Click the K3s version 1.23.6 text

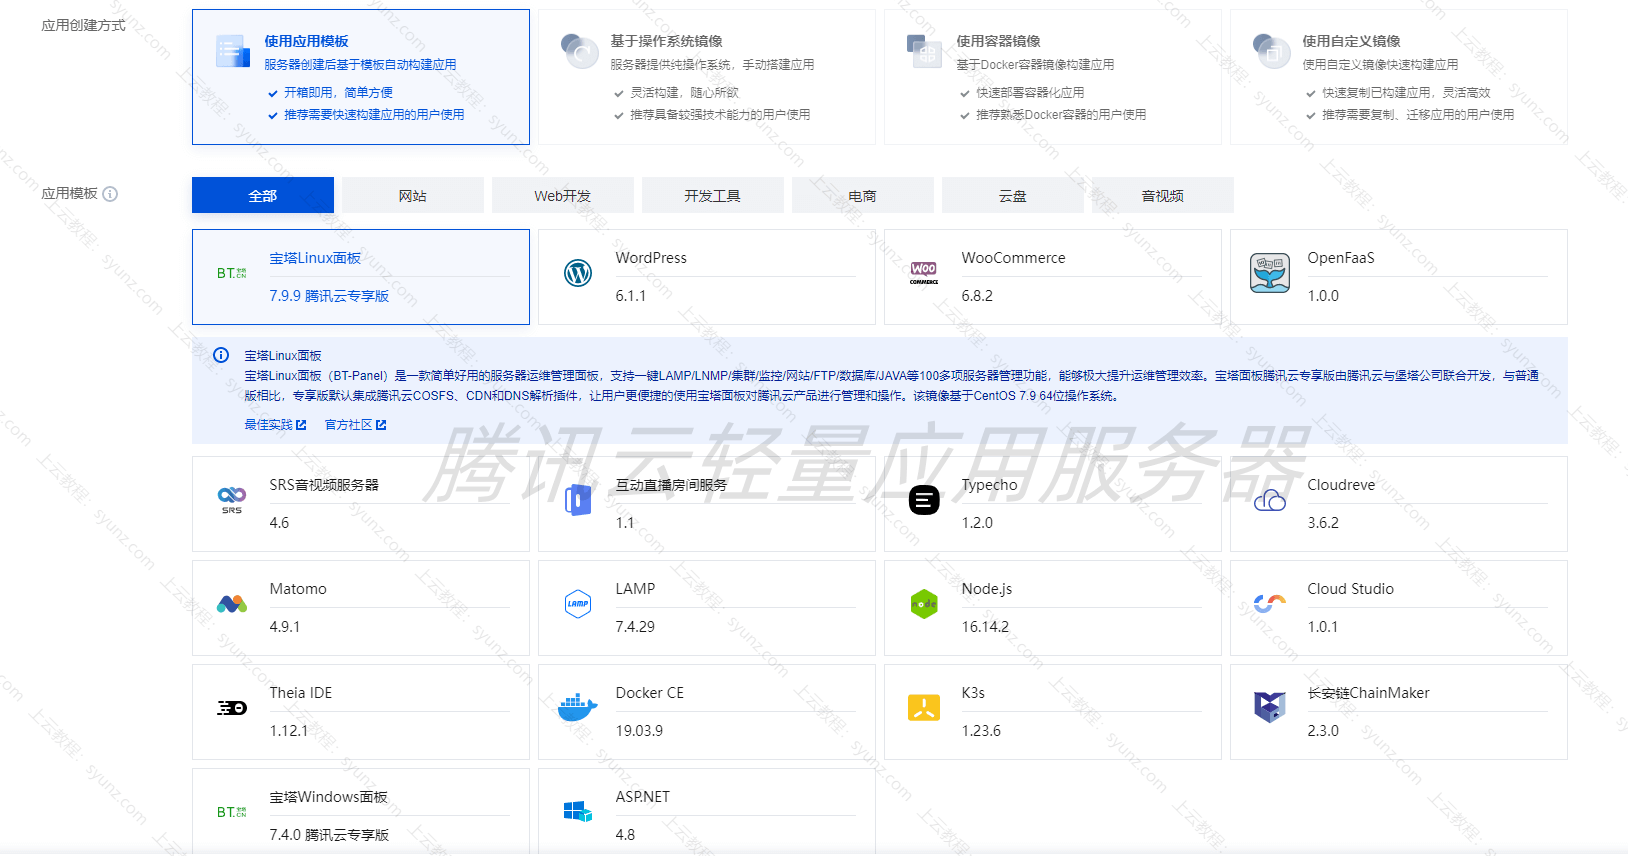(981, 731)
